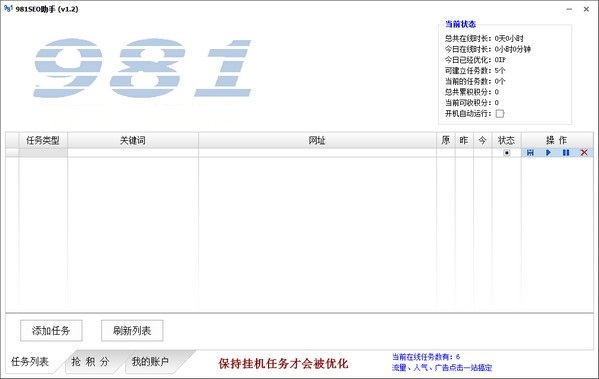The image size is (599, 379).
Task: Click the 状态 column header
Action: tap(507, 140)
